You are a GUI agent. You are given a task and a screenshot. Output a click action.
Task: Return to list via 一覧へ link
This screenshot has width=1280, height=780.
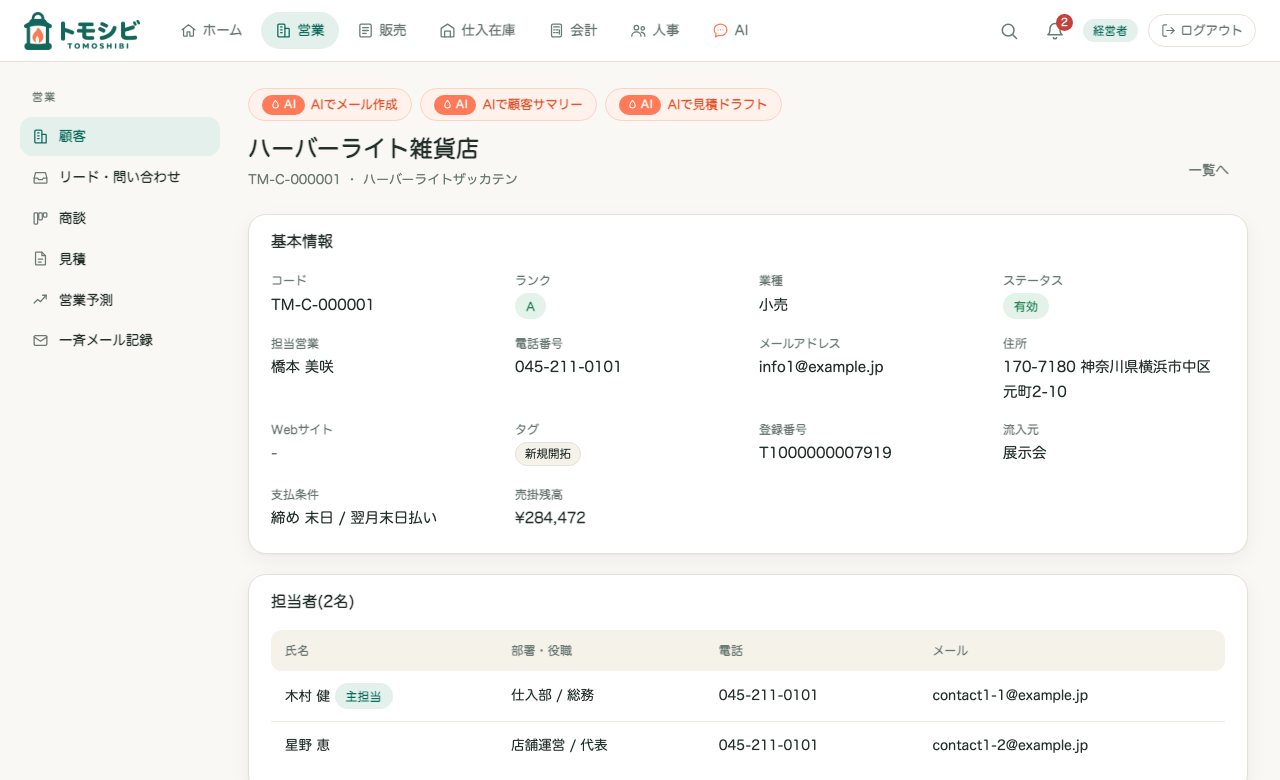point(1208,170)
